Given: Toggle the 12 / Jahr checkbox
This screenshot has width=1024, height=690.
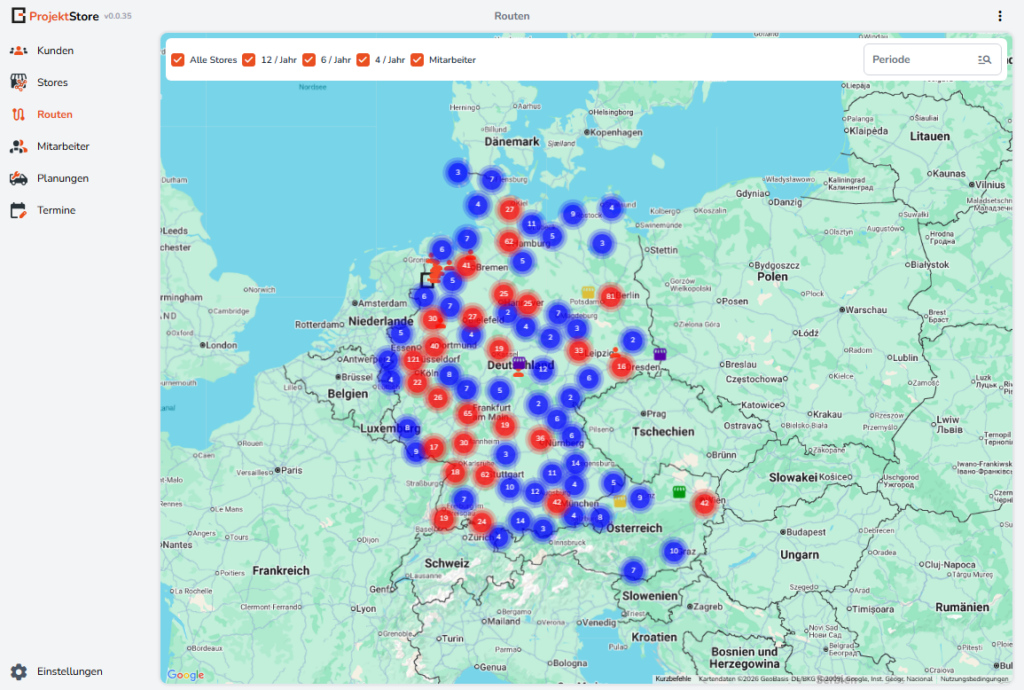Looking at the screenshot, I should [x=249, y=60].
